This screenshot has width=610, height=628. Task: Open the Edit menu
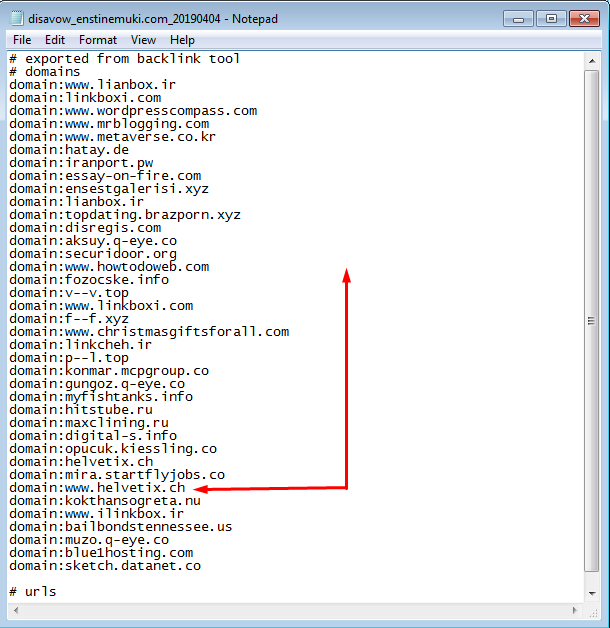point(55,40)
